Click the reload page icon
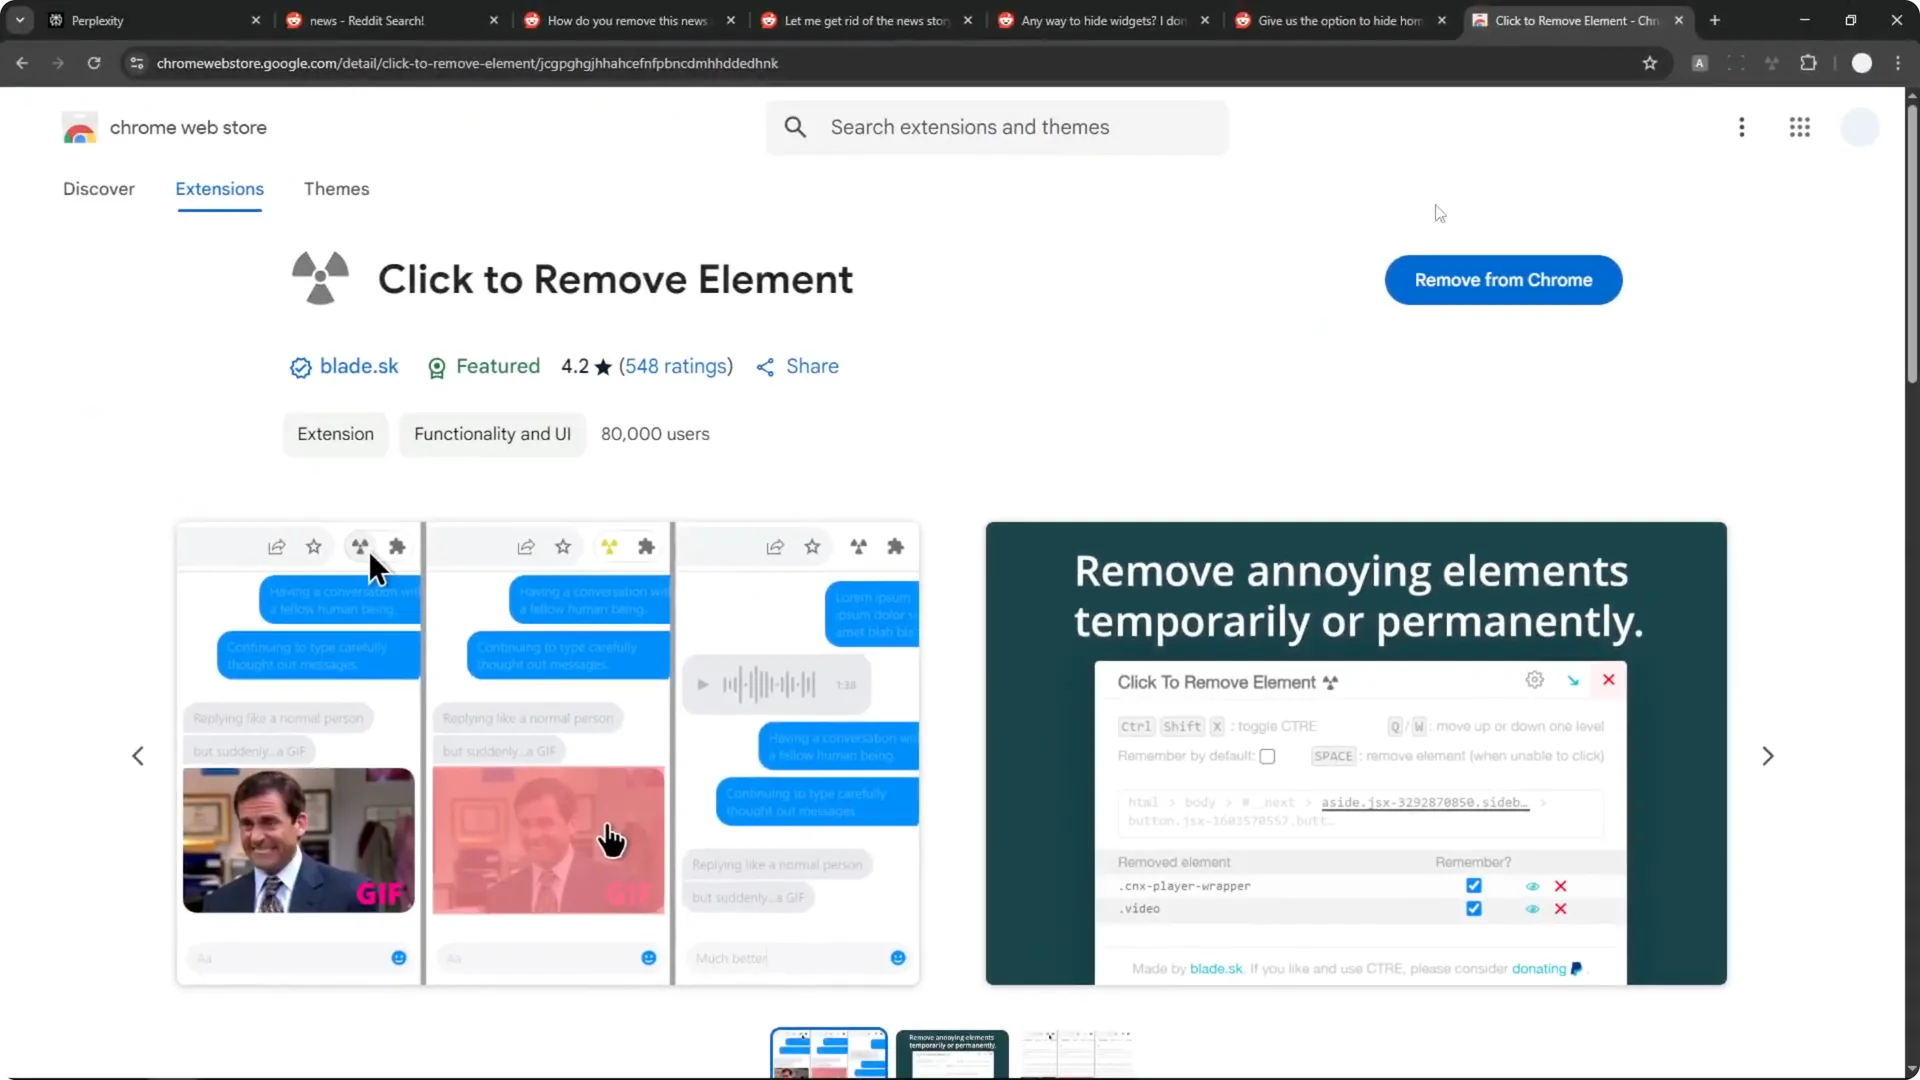 click(94, 63)
